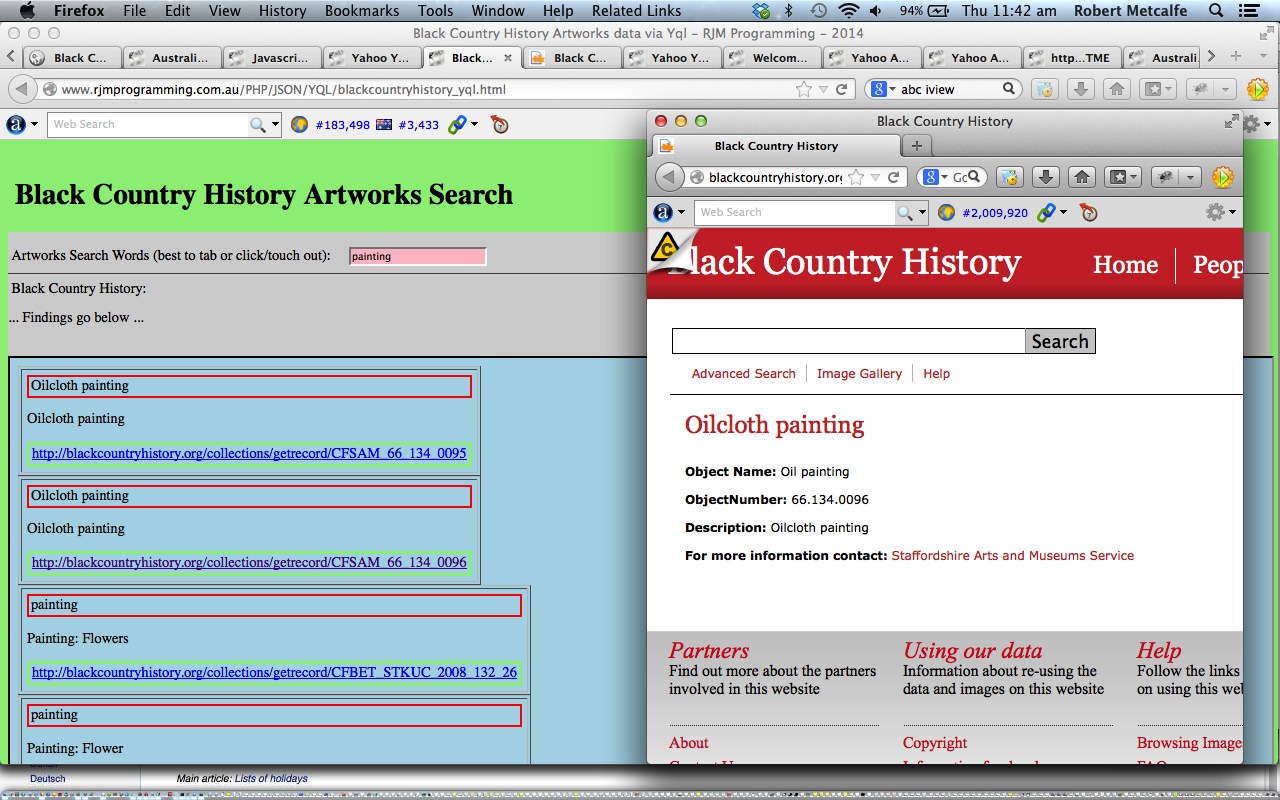Open the Advanced Search link
This screenshot has height=800, width=1280.
(x=743, y=373)
